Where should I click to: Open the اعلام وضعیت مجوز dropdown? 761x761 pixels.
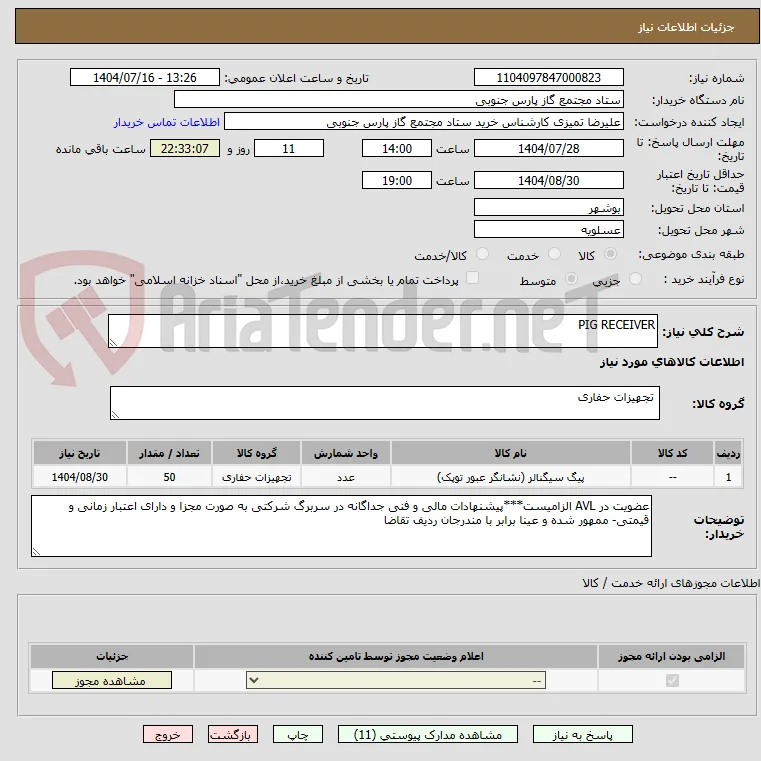pos(396,680)
